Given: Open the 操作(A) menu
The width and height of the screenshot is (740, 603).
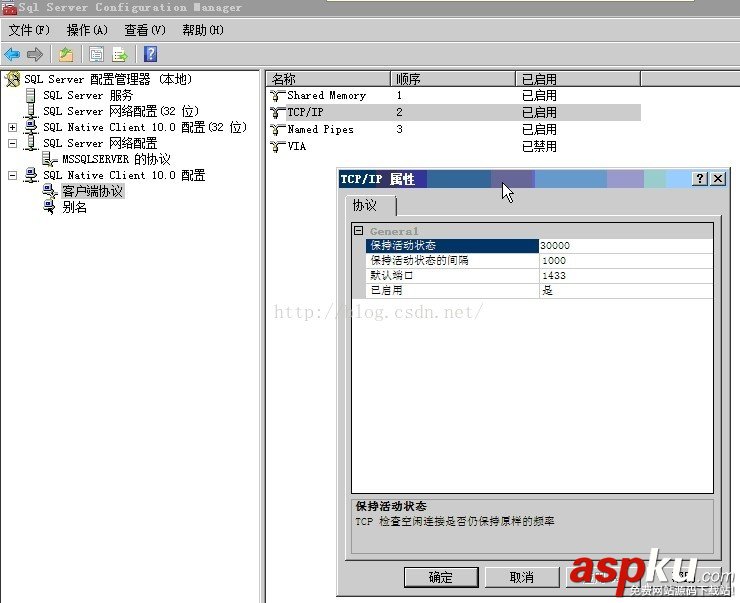Looking at the screenshot, I should tap(87, 30).
